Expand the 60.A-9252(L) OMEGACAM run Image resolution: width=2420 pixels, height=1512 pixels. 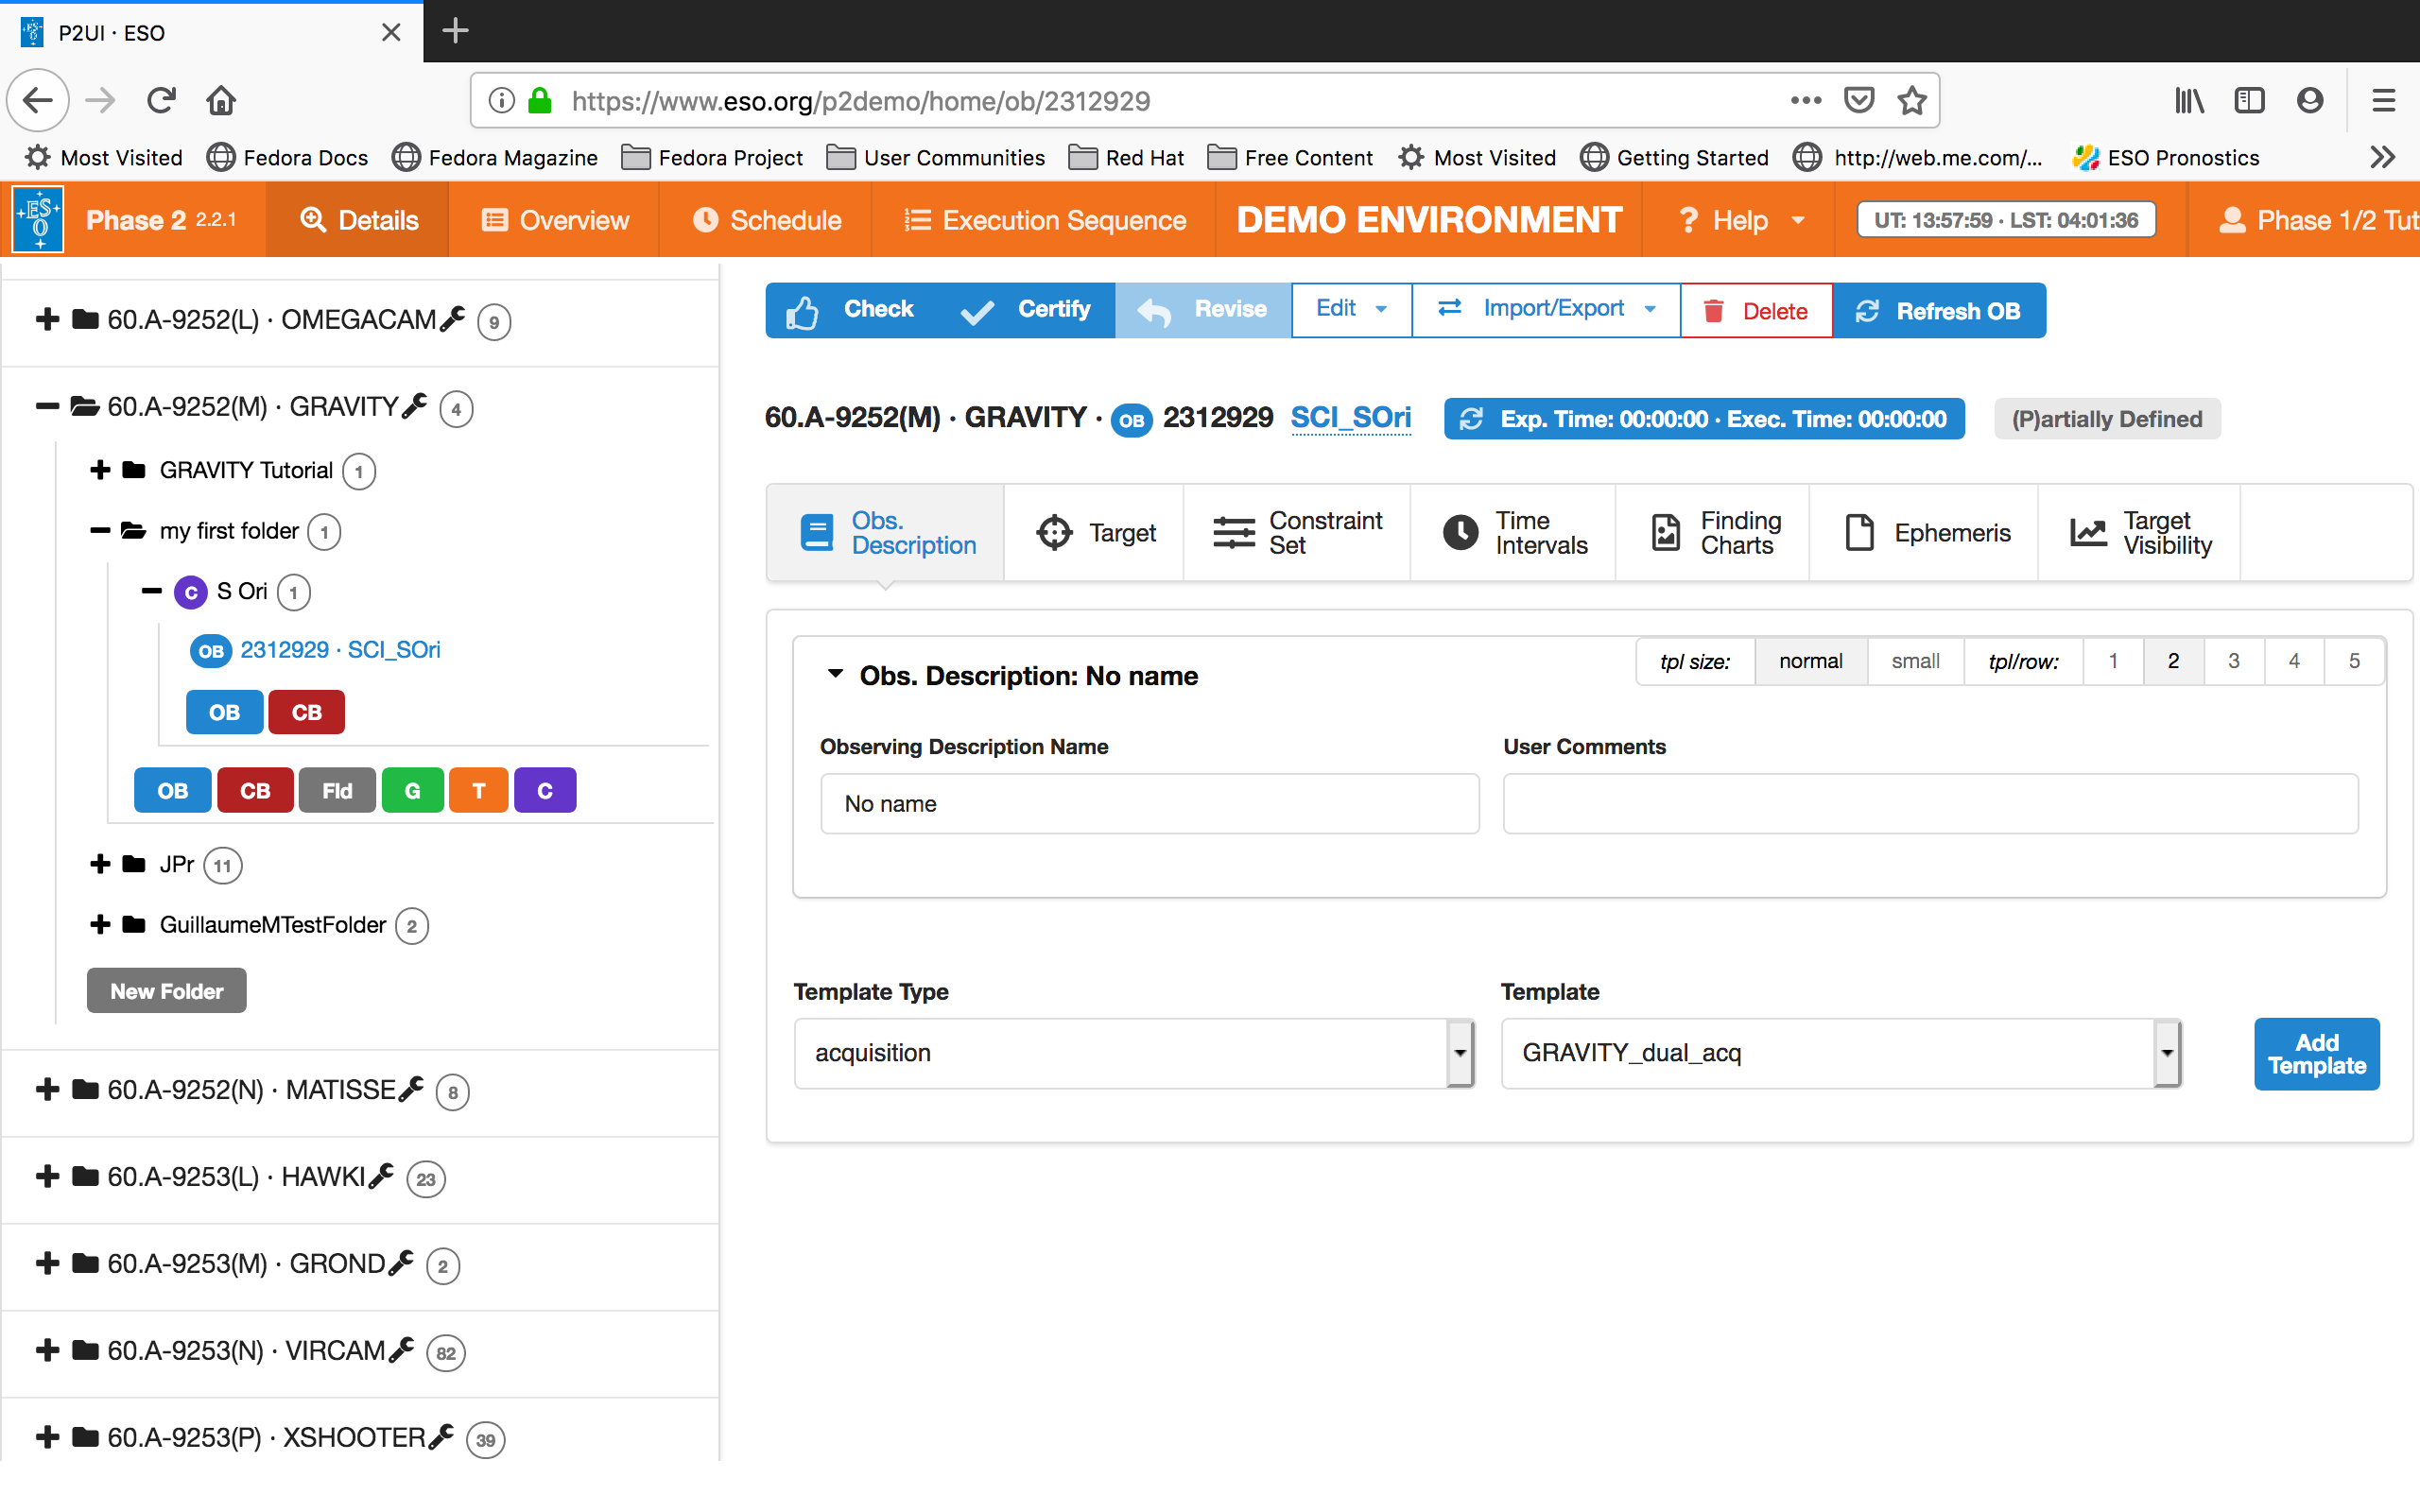(x=47, y=319)
